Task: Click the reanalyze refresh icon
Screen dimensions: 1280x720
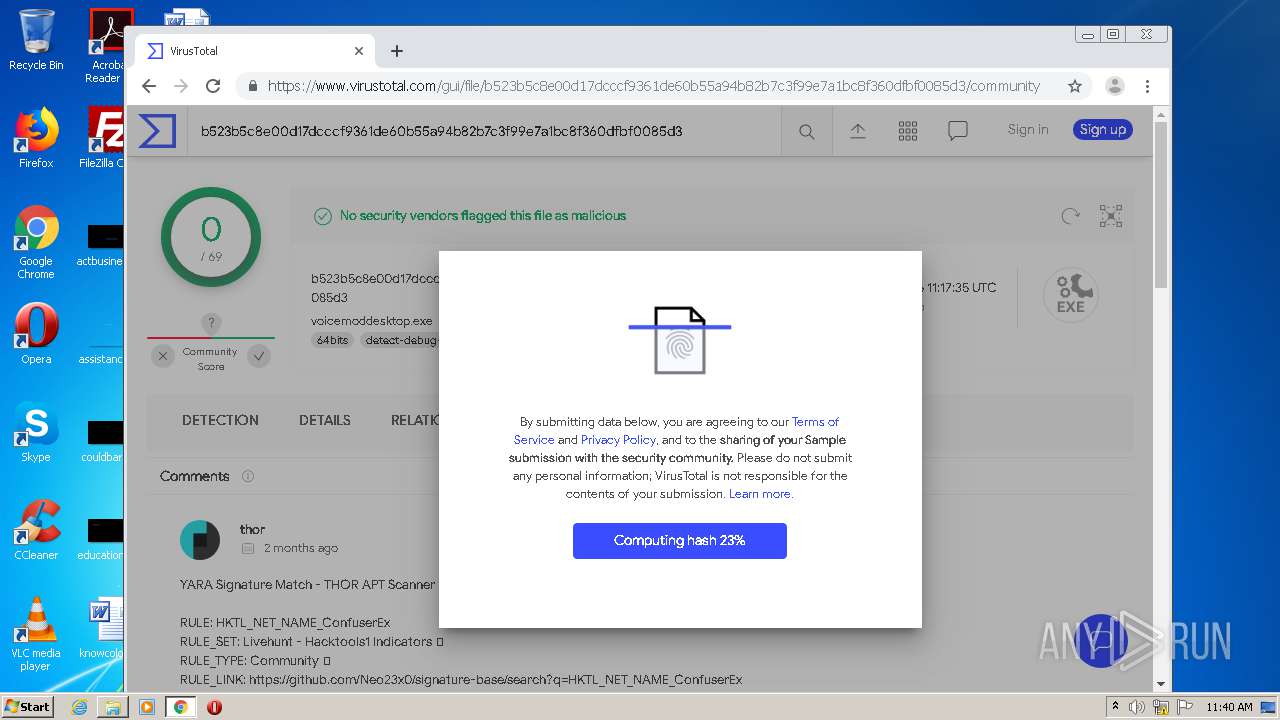Action: (1071, 216)
